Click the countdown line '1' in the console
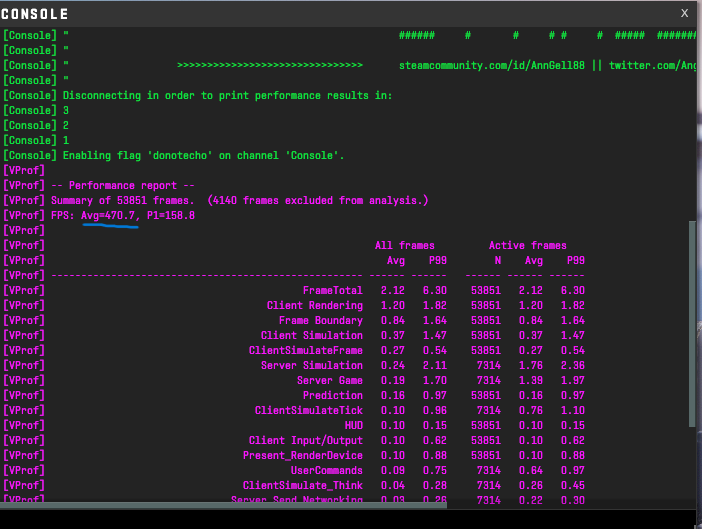Image resolution: width=702 pixels, height=529 pixels. point(66,140)
